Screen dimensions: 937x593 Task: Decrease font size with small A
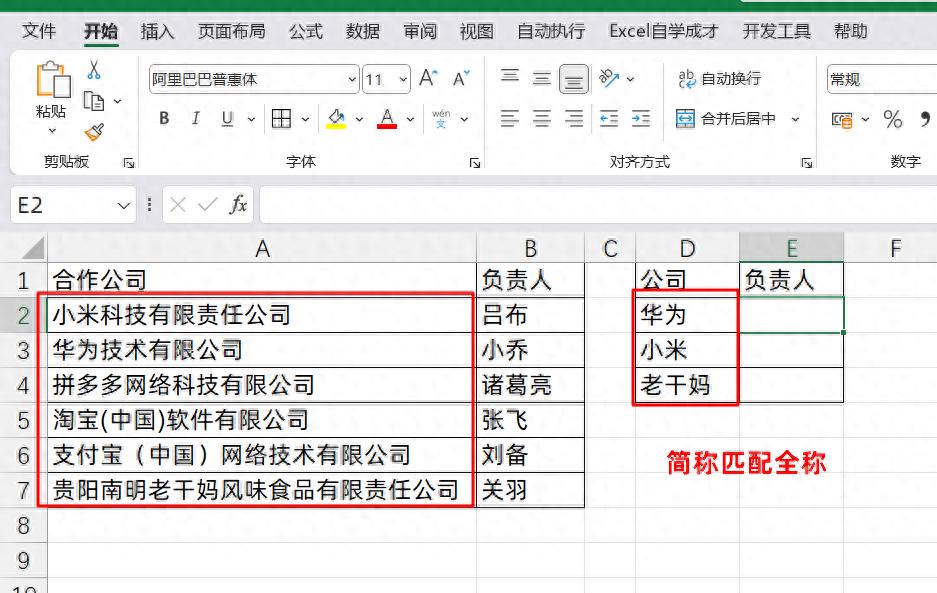coord(461,78)
